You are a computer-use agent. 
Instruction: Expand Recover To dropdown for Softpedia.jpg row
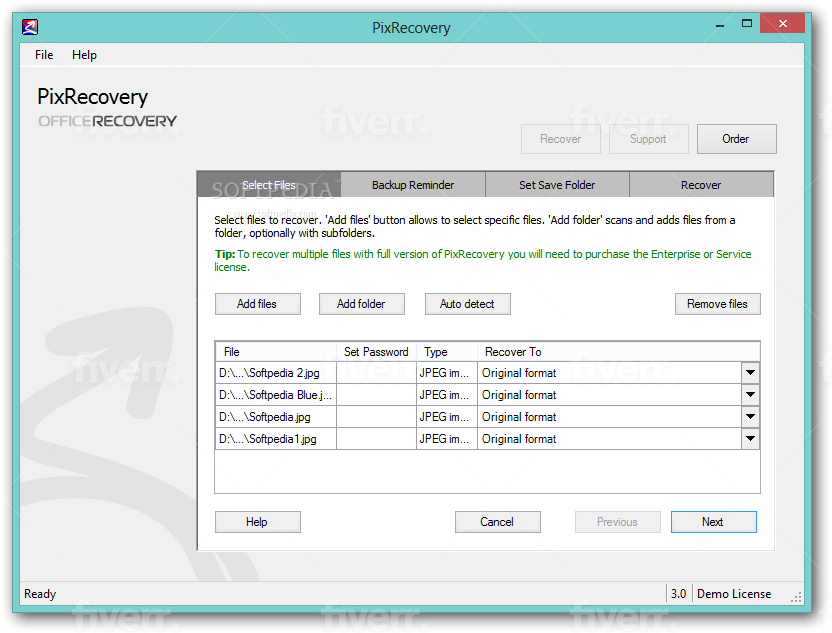(750, 417)
